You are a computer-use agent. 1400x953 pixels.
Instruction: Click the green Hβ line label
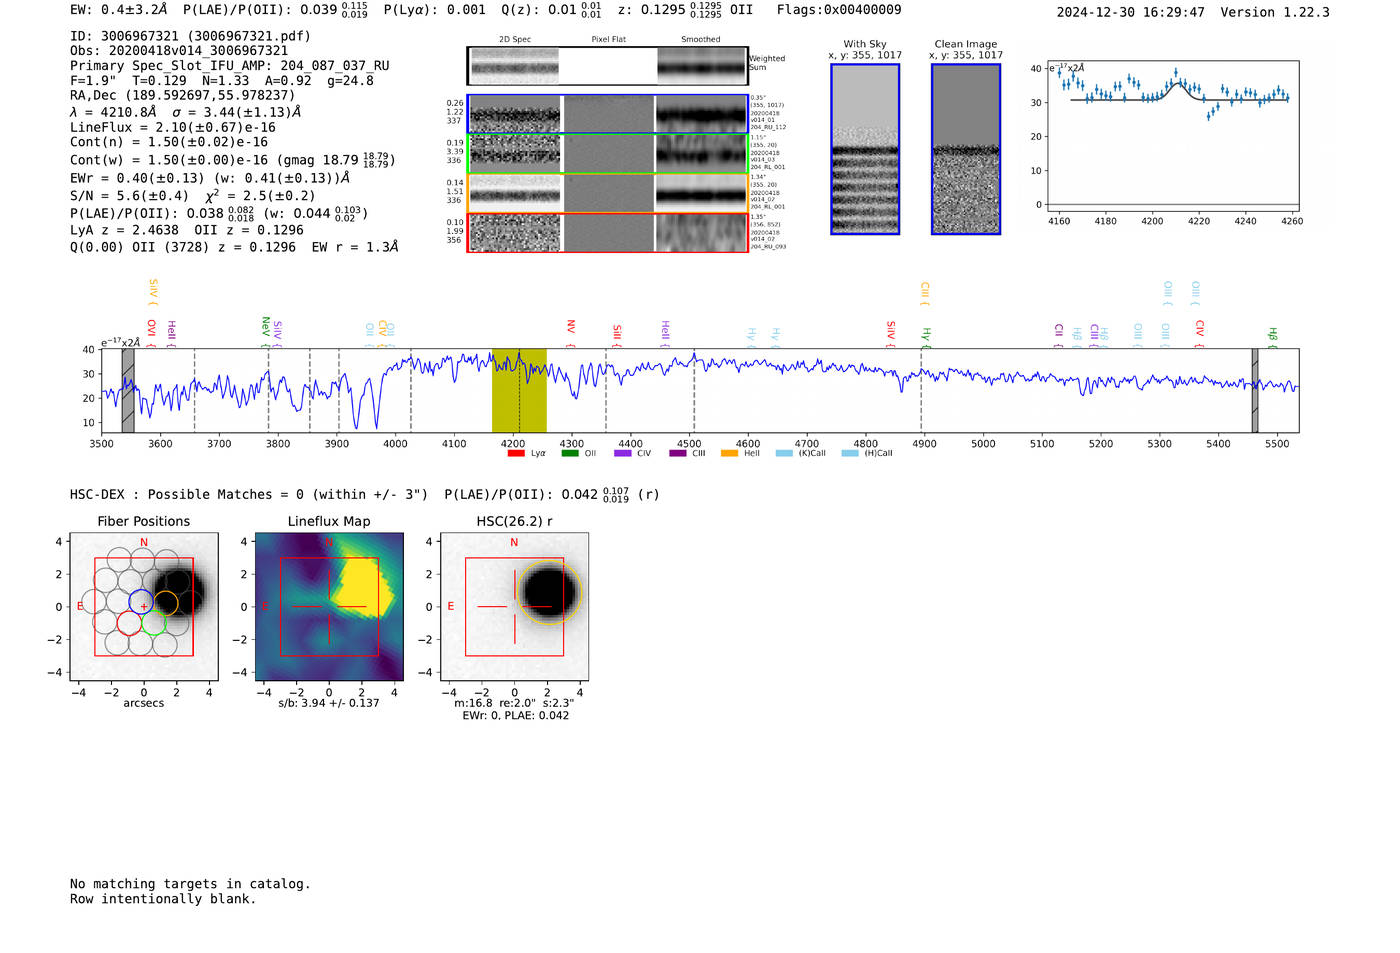(x=1273, y=338)
